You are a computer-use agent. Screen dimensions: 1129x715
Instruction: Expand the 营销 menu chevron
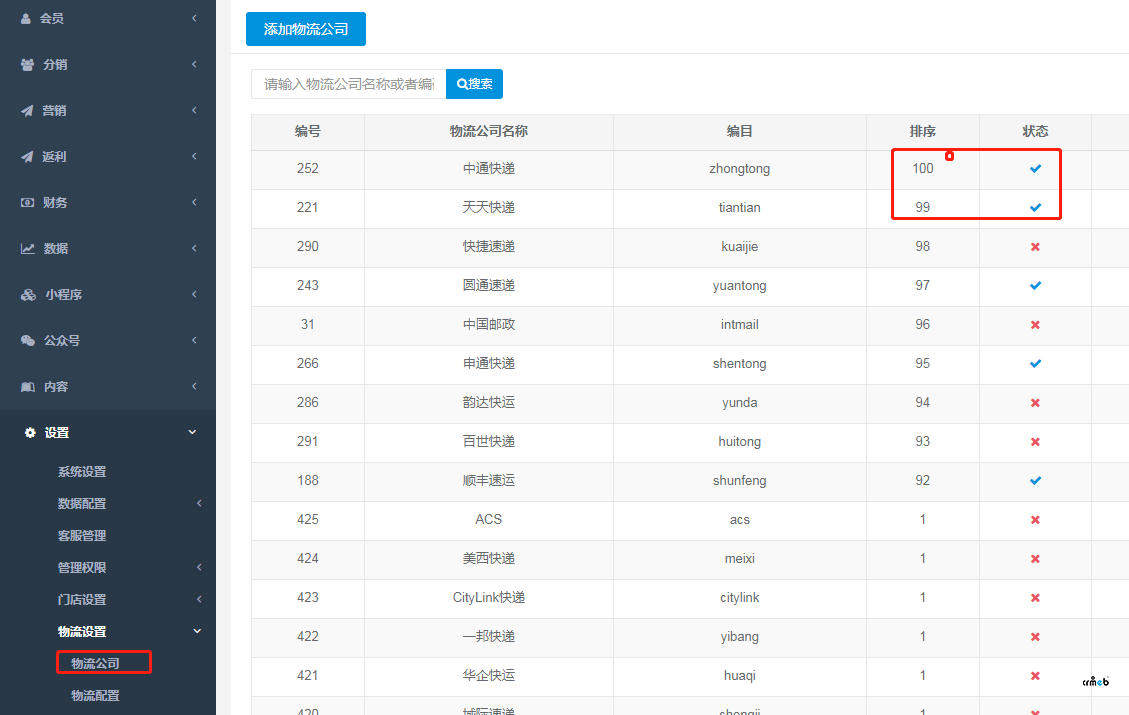[194, 110]
